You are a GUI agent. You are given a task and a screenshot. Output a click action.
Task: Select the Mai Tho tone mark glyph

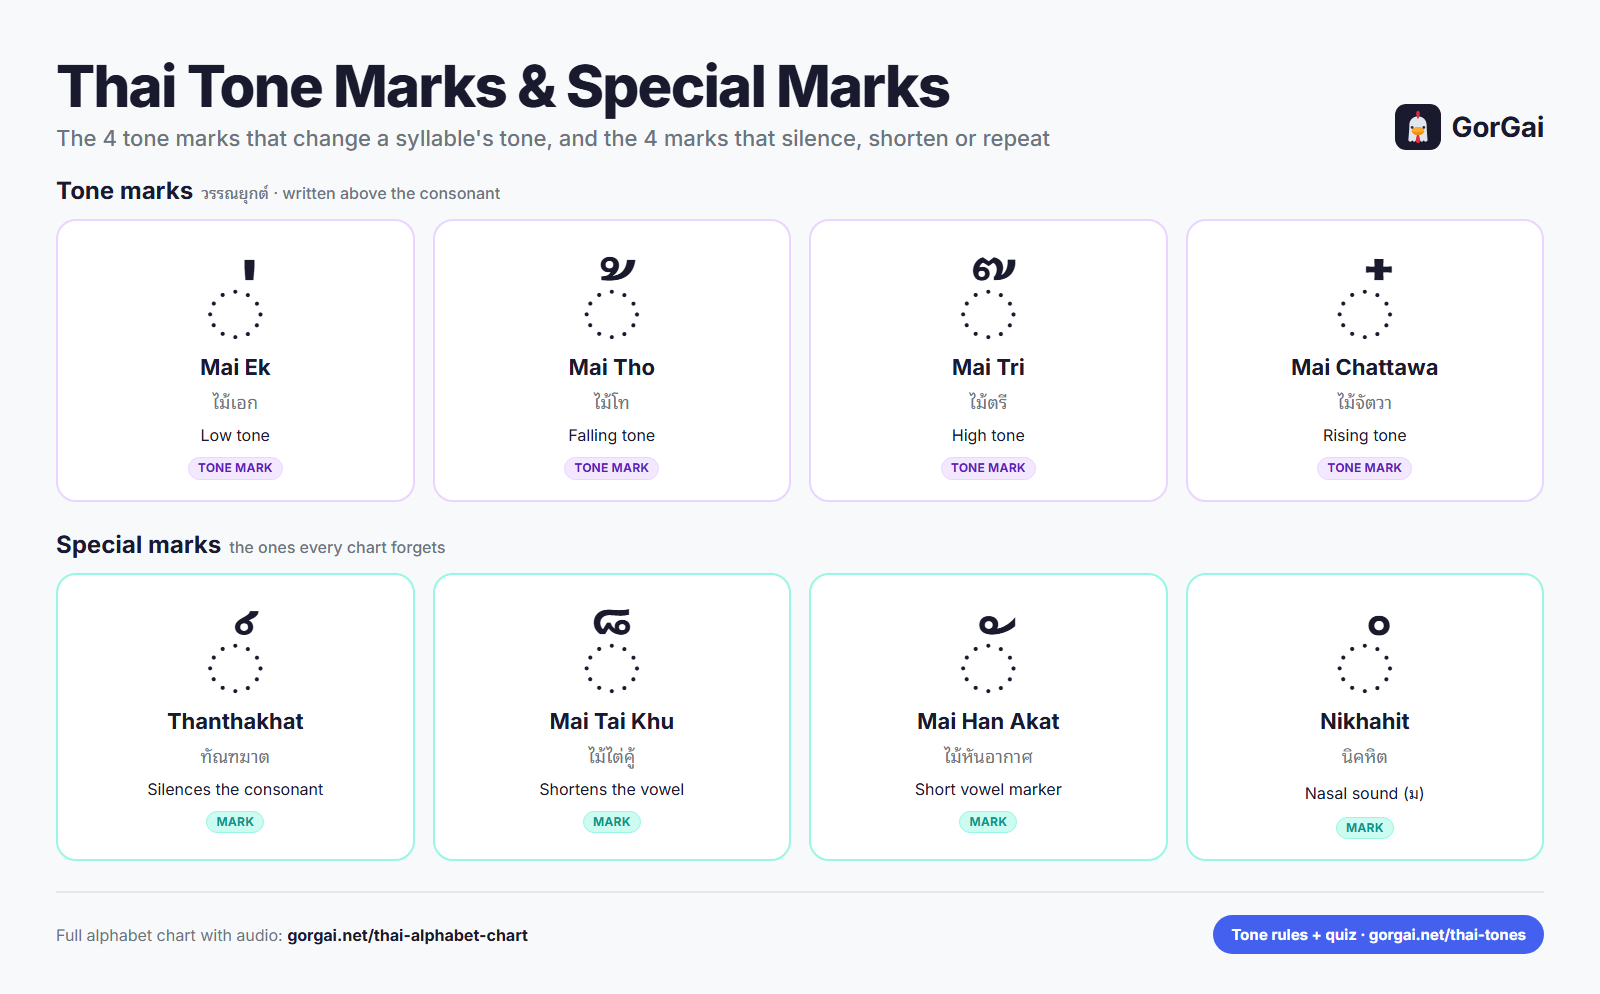tap(617, 268)
